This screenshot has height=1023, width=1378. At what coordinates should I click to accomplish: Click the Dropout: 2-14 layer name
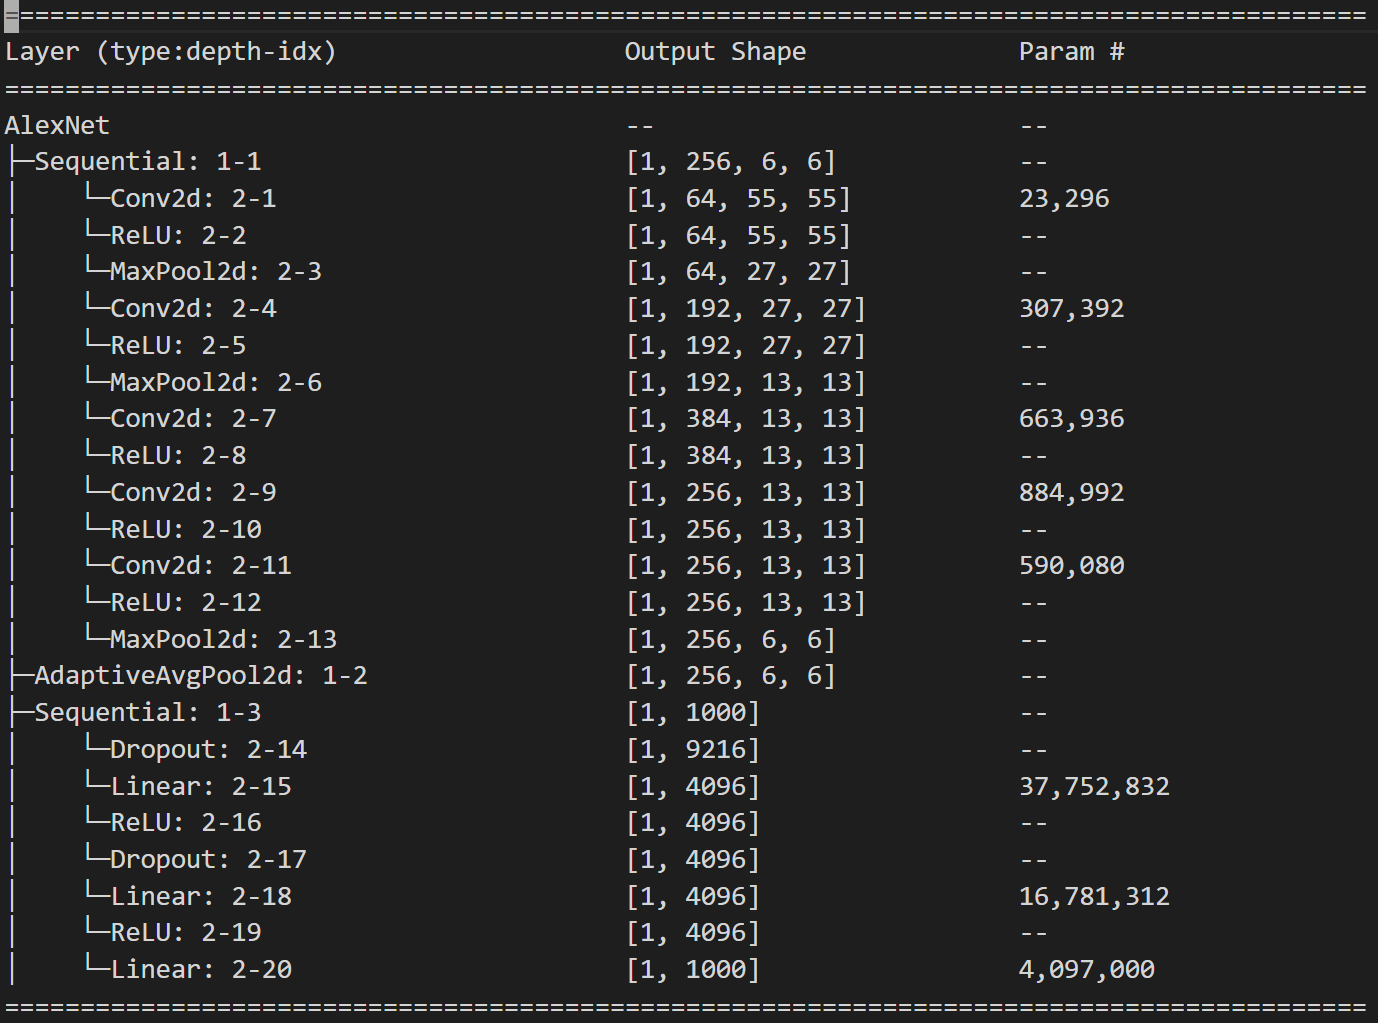pyautogui.click(x=207, y=750)
